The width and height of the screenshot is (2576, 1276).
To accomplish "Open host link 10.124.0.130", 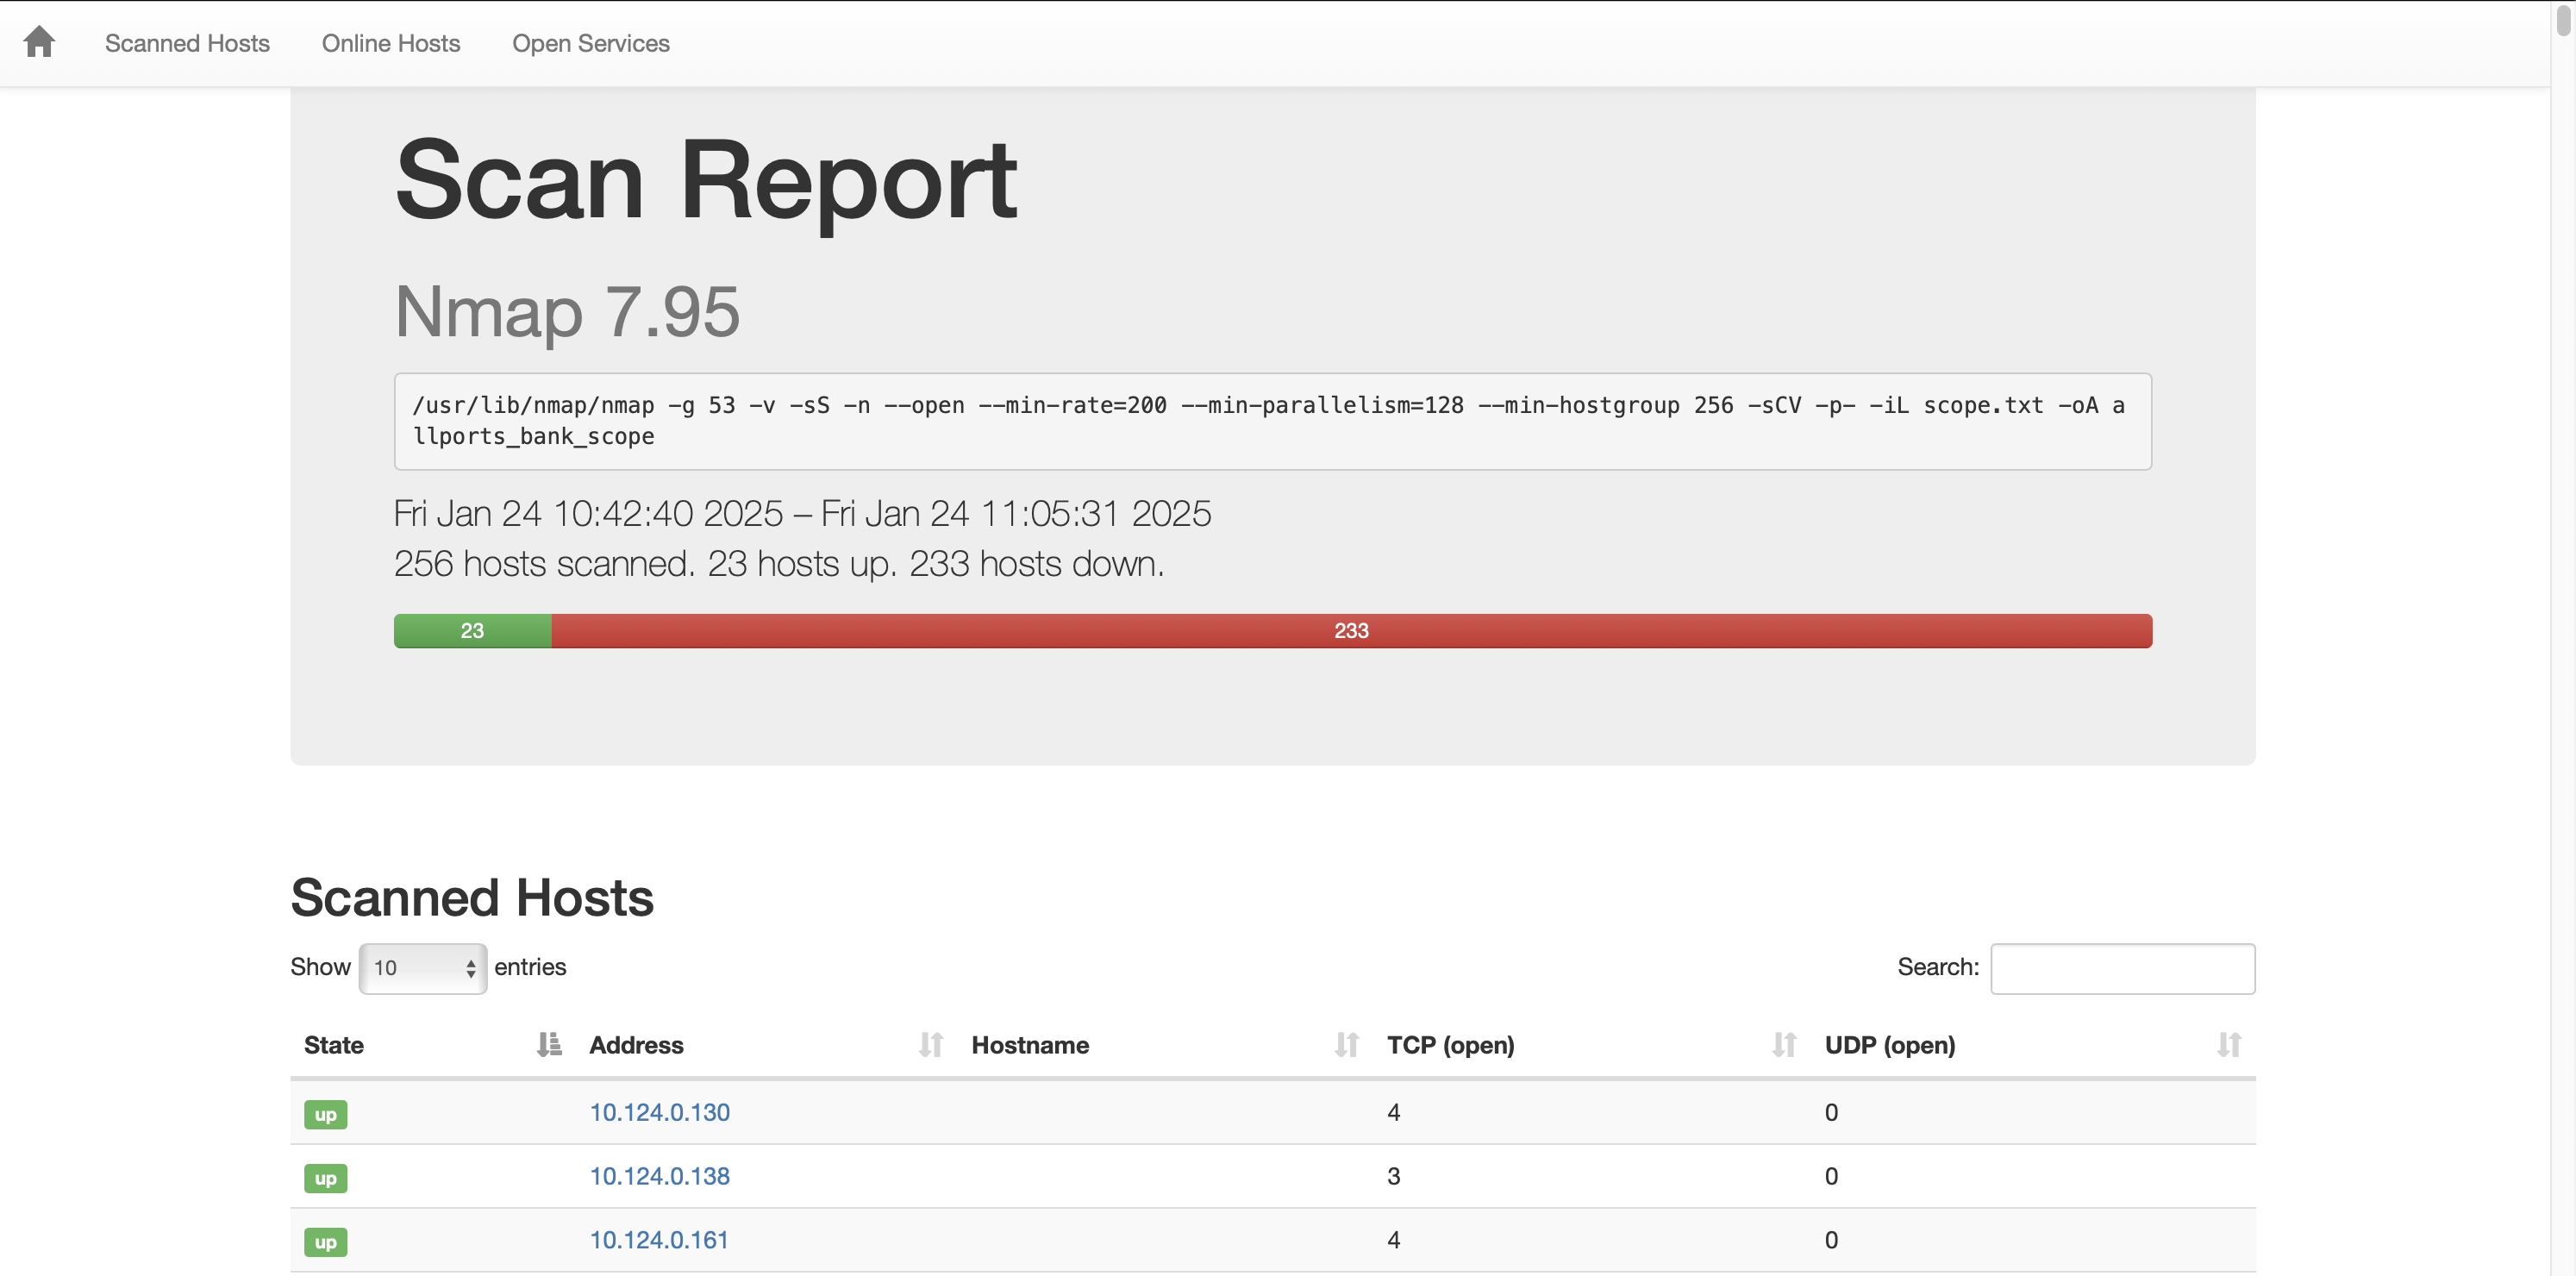I will tap(660, 1112).
